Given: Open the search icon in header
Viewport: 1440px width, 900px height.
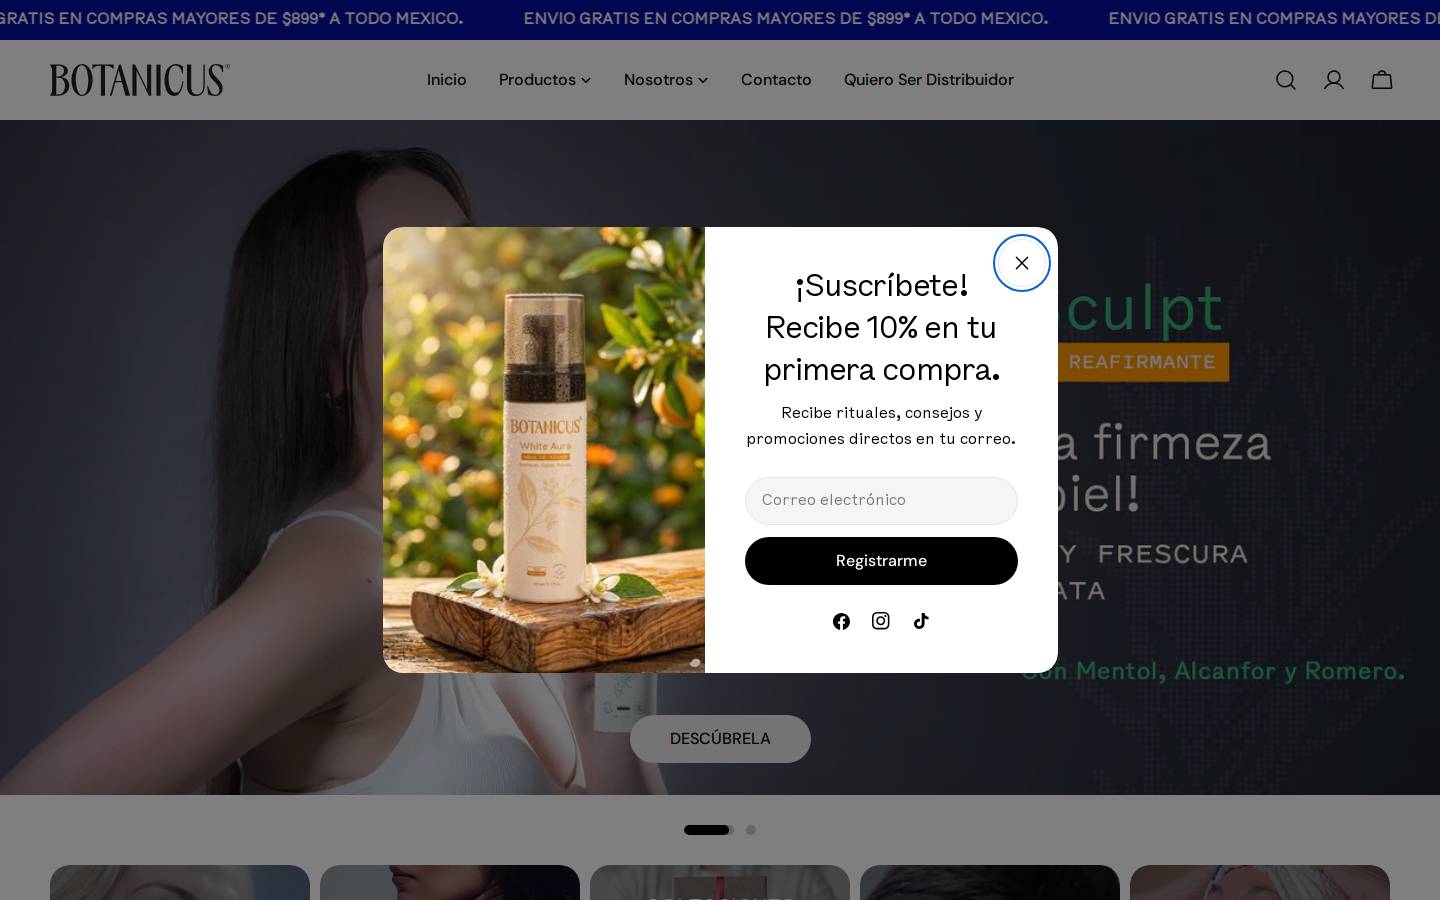Looking at the screenshot, I should [1286, 80].
